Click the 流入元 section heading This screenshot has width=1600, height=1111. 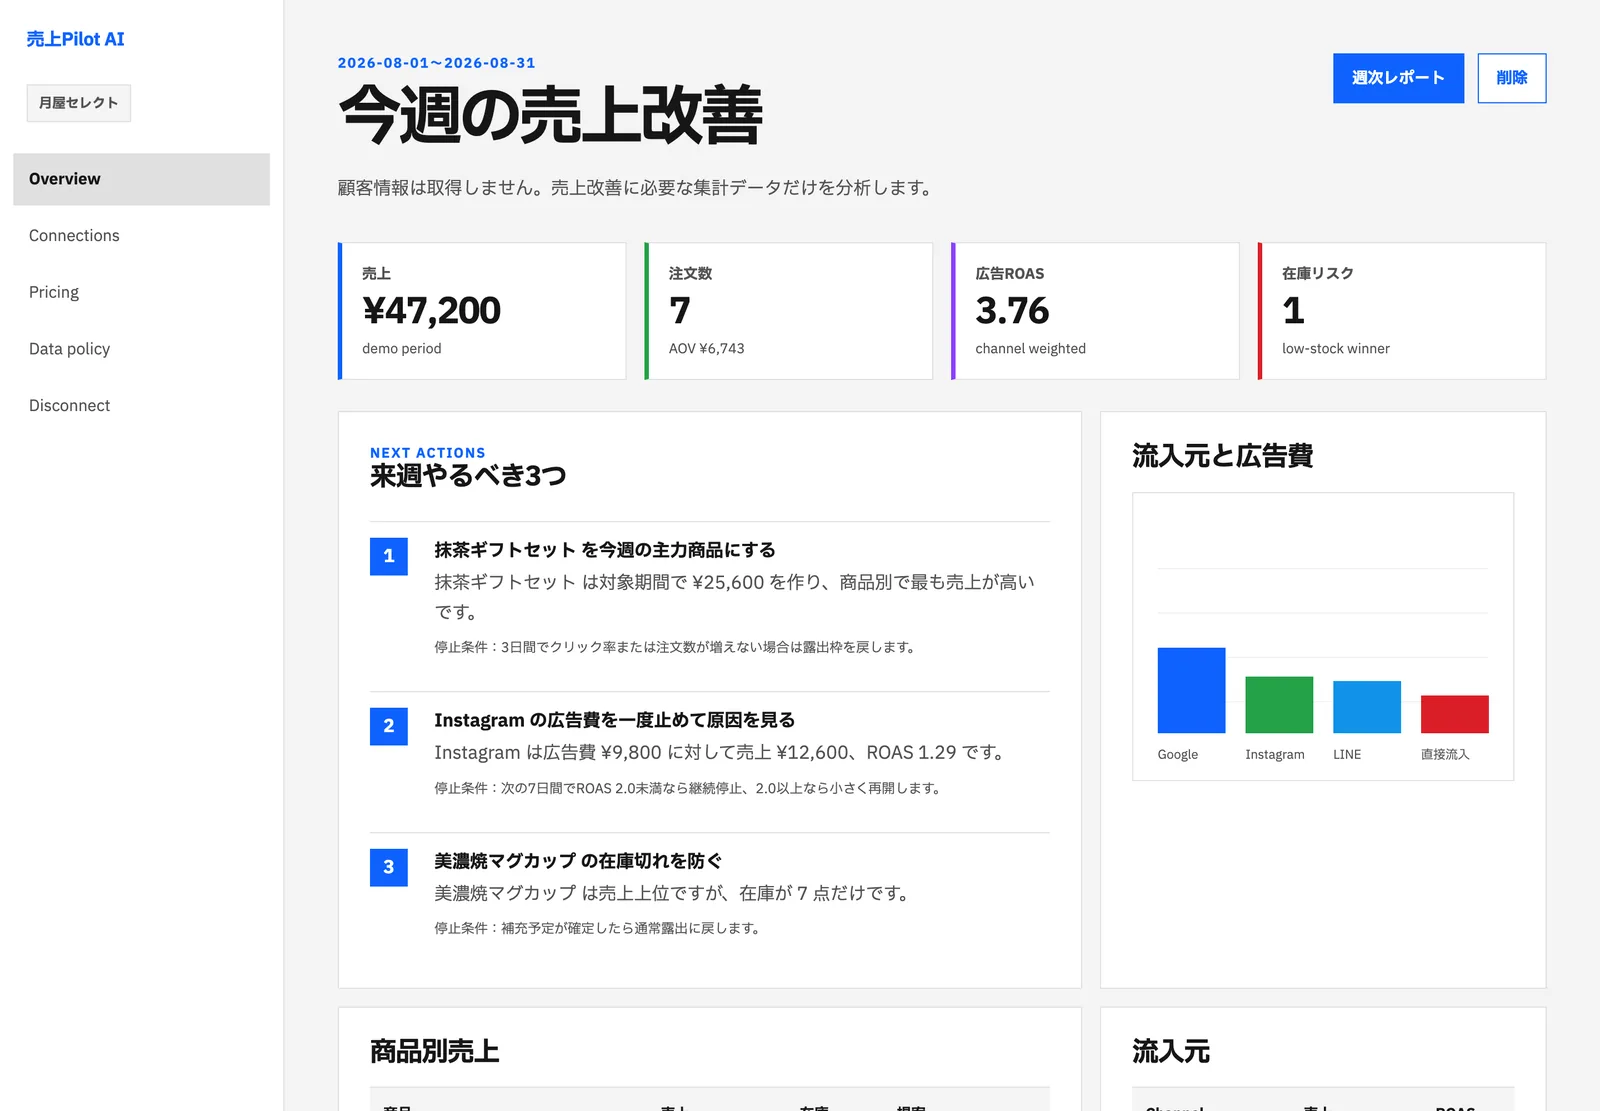(1171, 1051)
